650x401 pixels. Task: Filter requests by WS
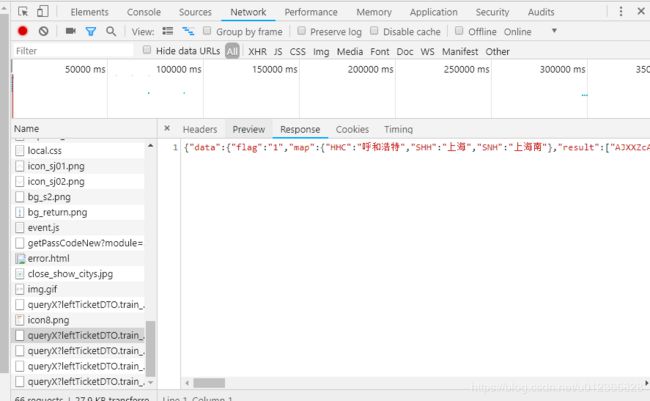coord(427,51)
